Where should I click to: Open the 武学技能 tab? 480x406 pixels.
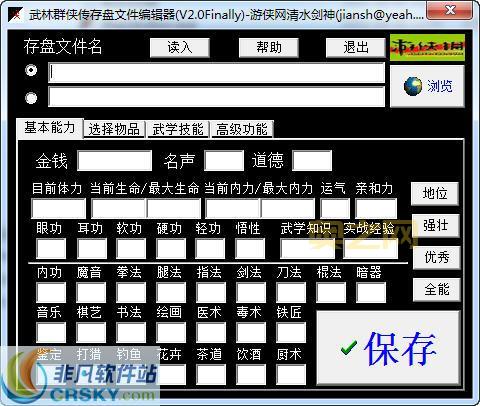coord(178,129)
